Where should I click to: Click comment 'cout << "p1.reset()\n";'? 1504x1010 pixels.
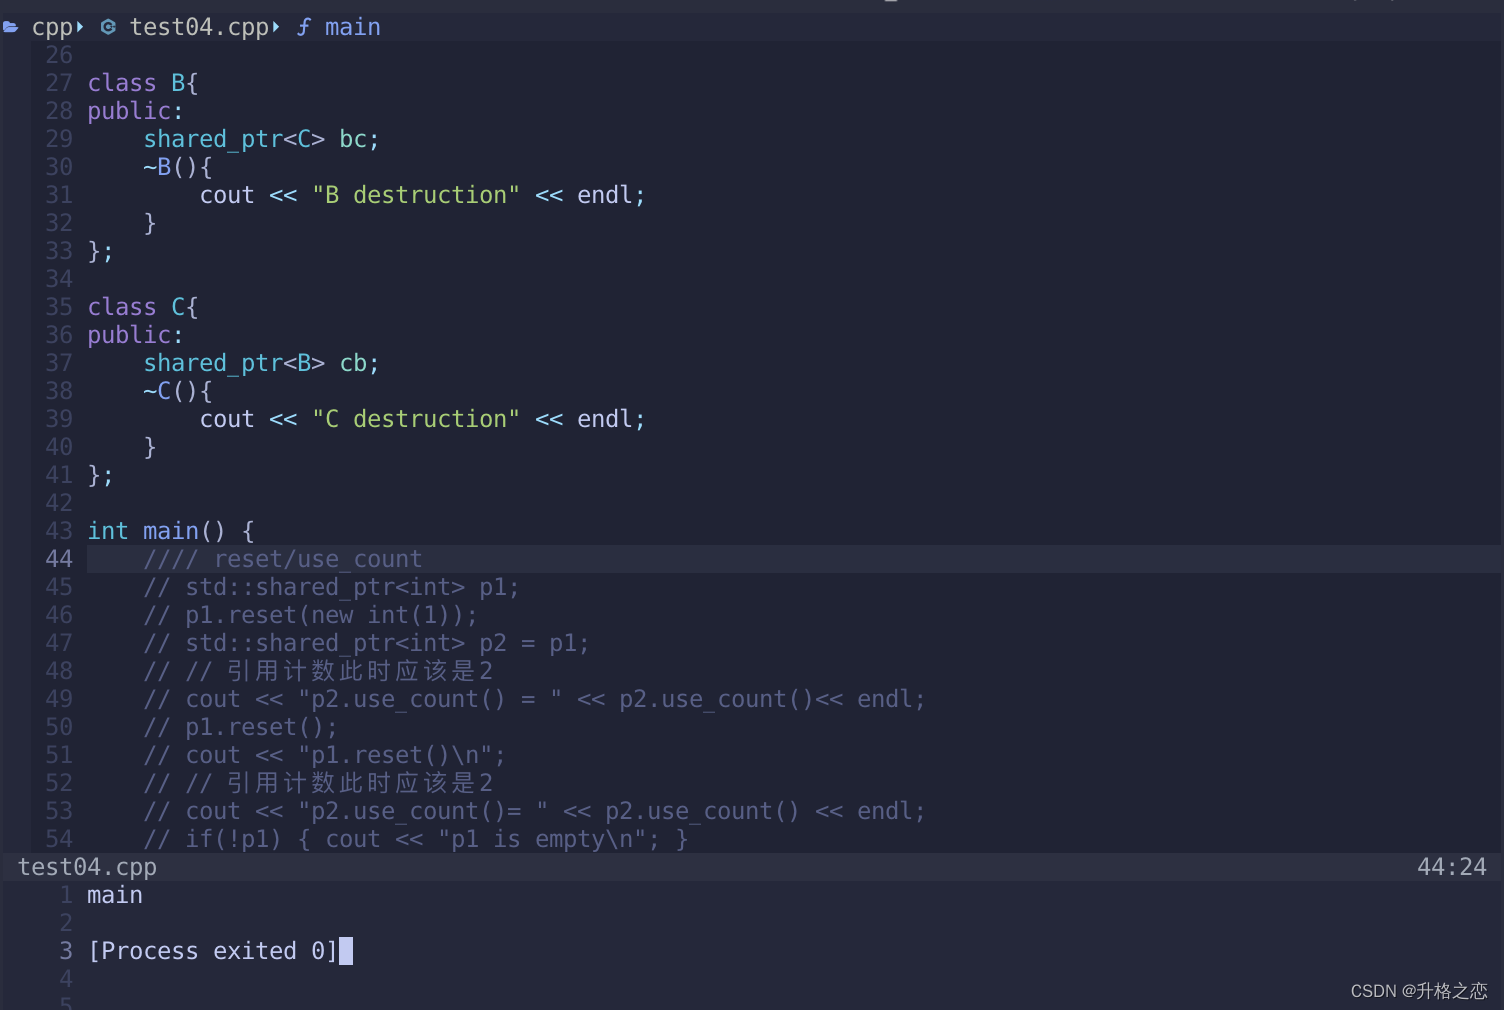point(324,755)
